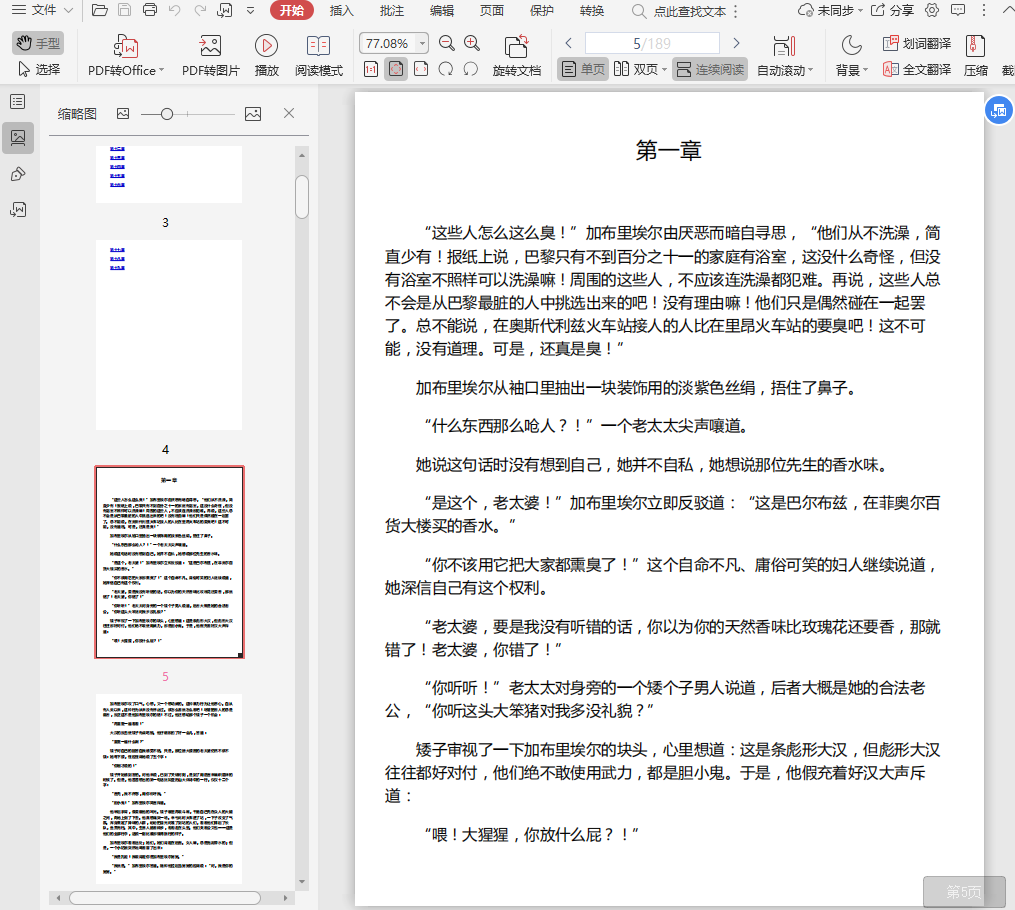Click the rotate counterclockwise icon
Viewport: 1015px width, 910px height.
point(471,69)
